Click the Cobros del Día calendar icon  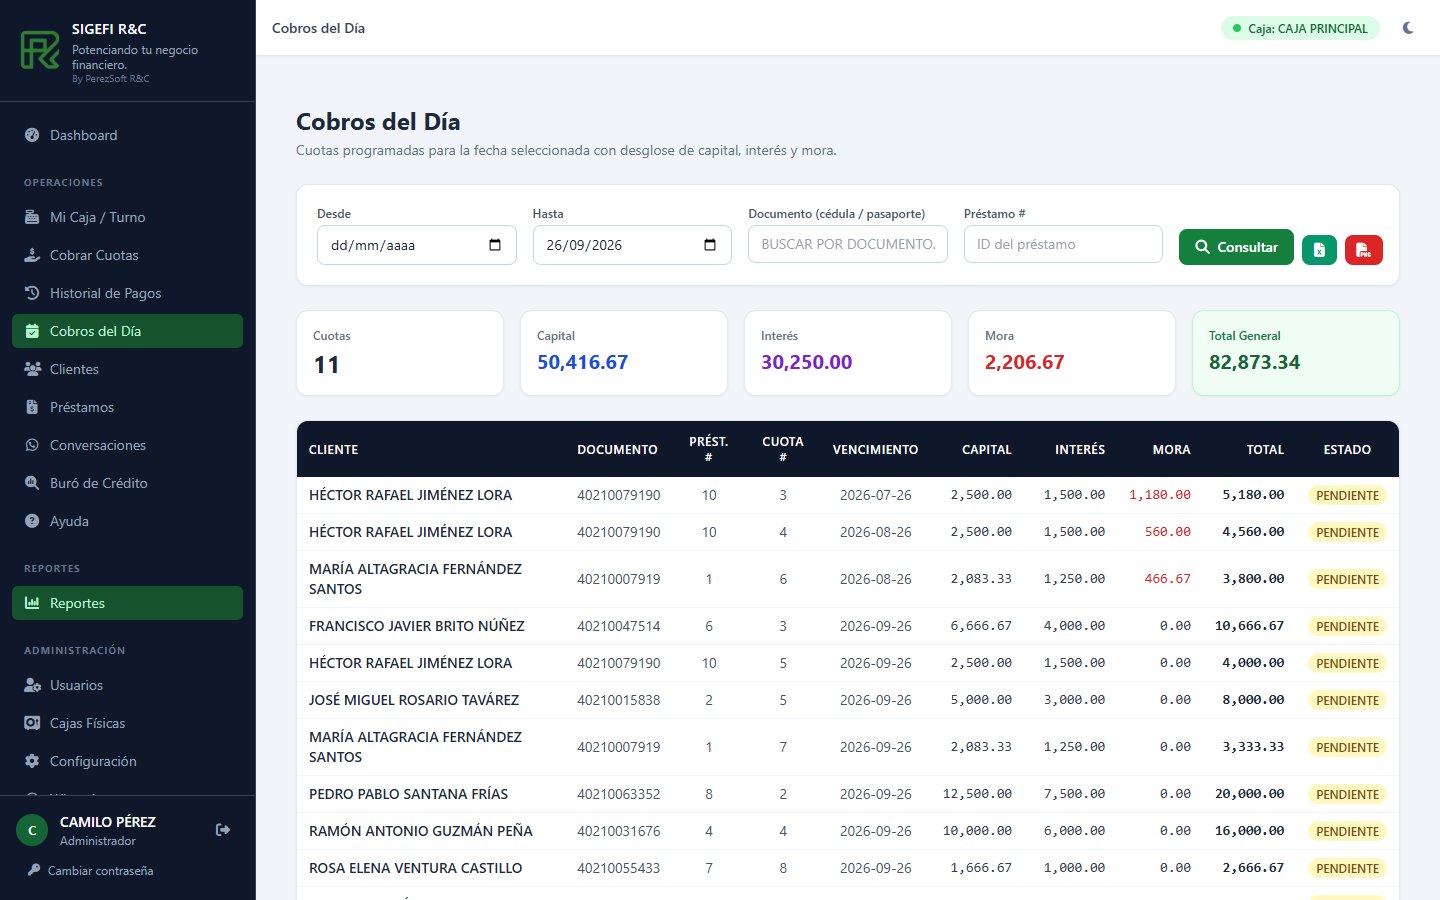(32, 331)
